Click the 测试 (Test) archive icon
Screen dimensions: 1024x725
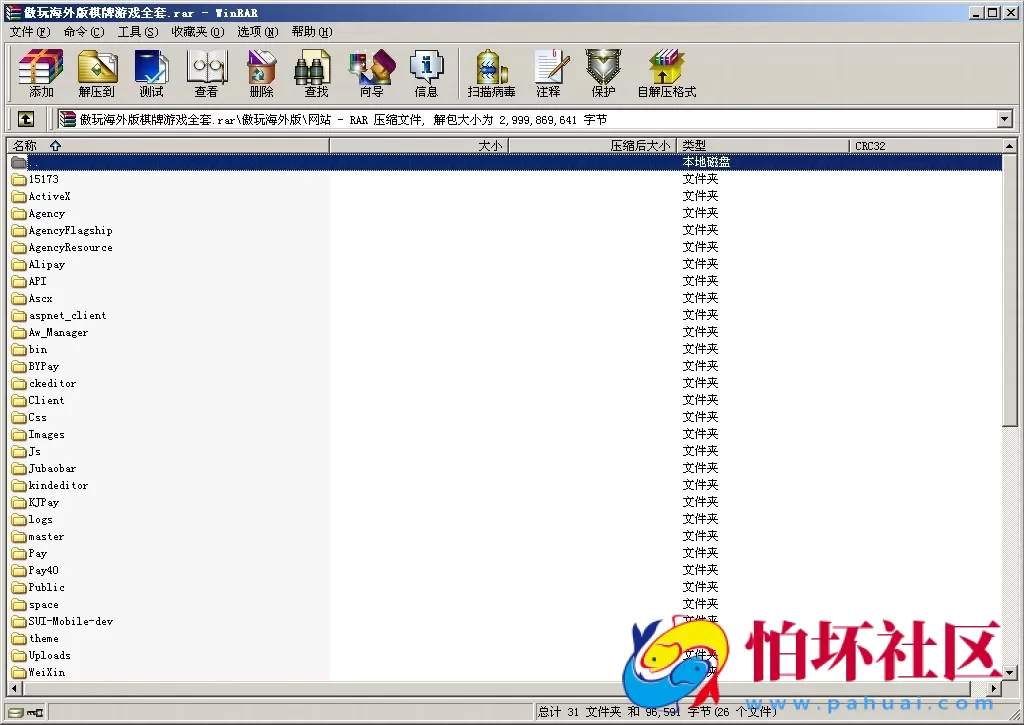coord(151,73)
